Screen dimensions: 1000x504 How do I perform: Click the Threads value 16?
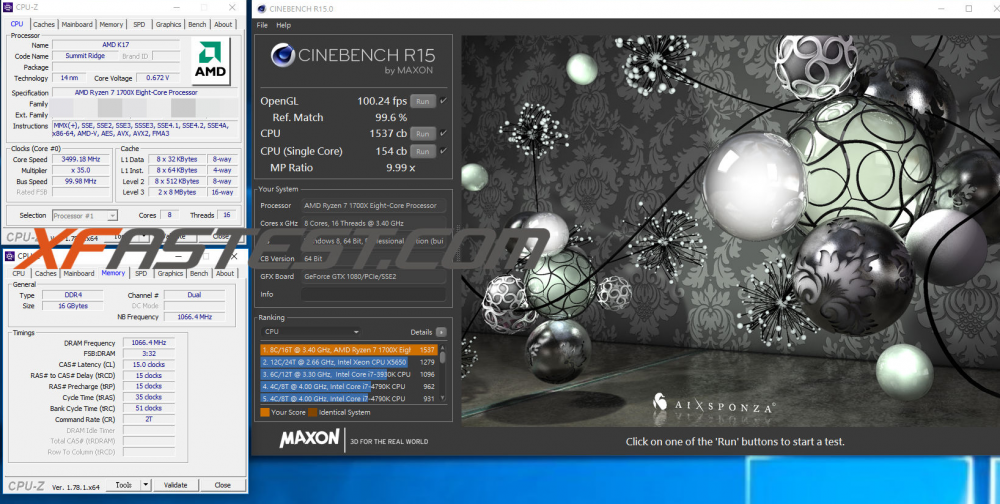click(226, 216)
